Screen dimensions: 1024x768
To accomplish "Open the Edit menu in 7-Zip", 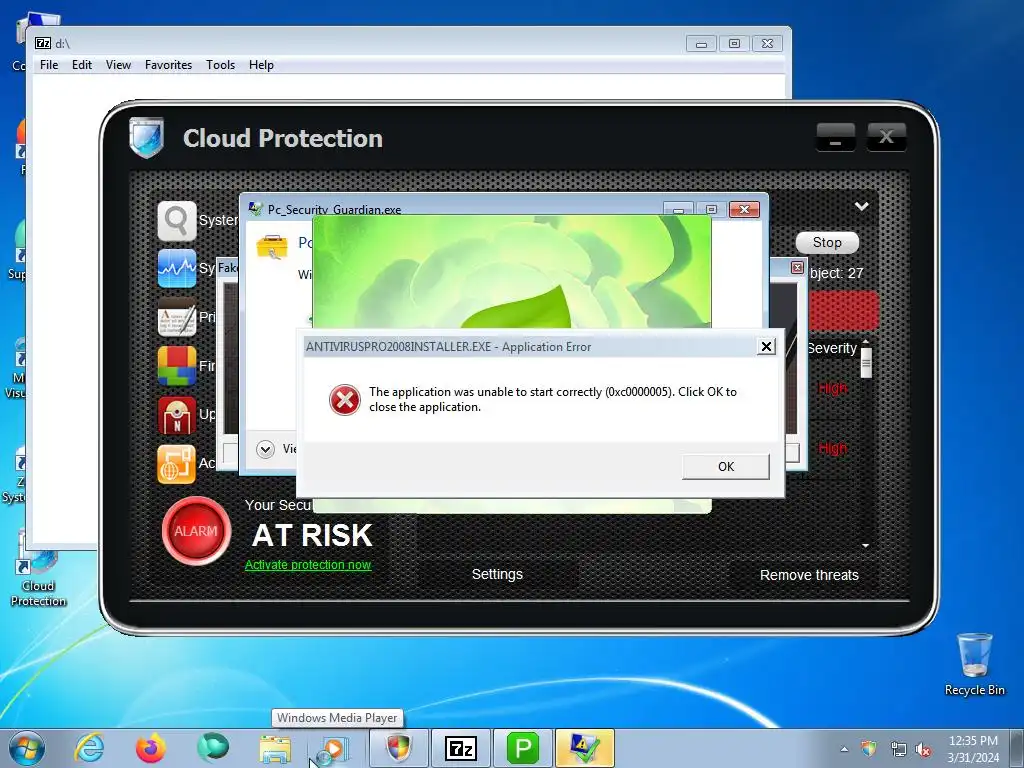I will tap(82, 65).
